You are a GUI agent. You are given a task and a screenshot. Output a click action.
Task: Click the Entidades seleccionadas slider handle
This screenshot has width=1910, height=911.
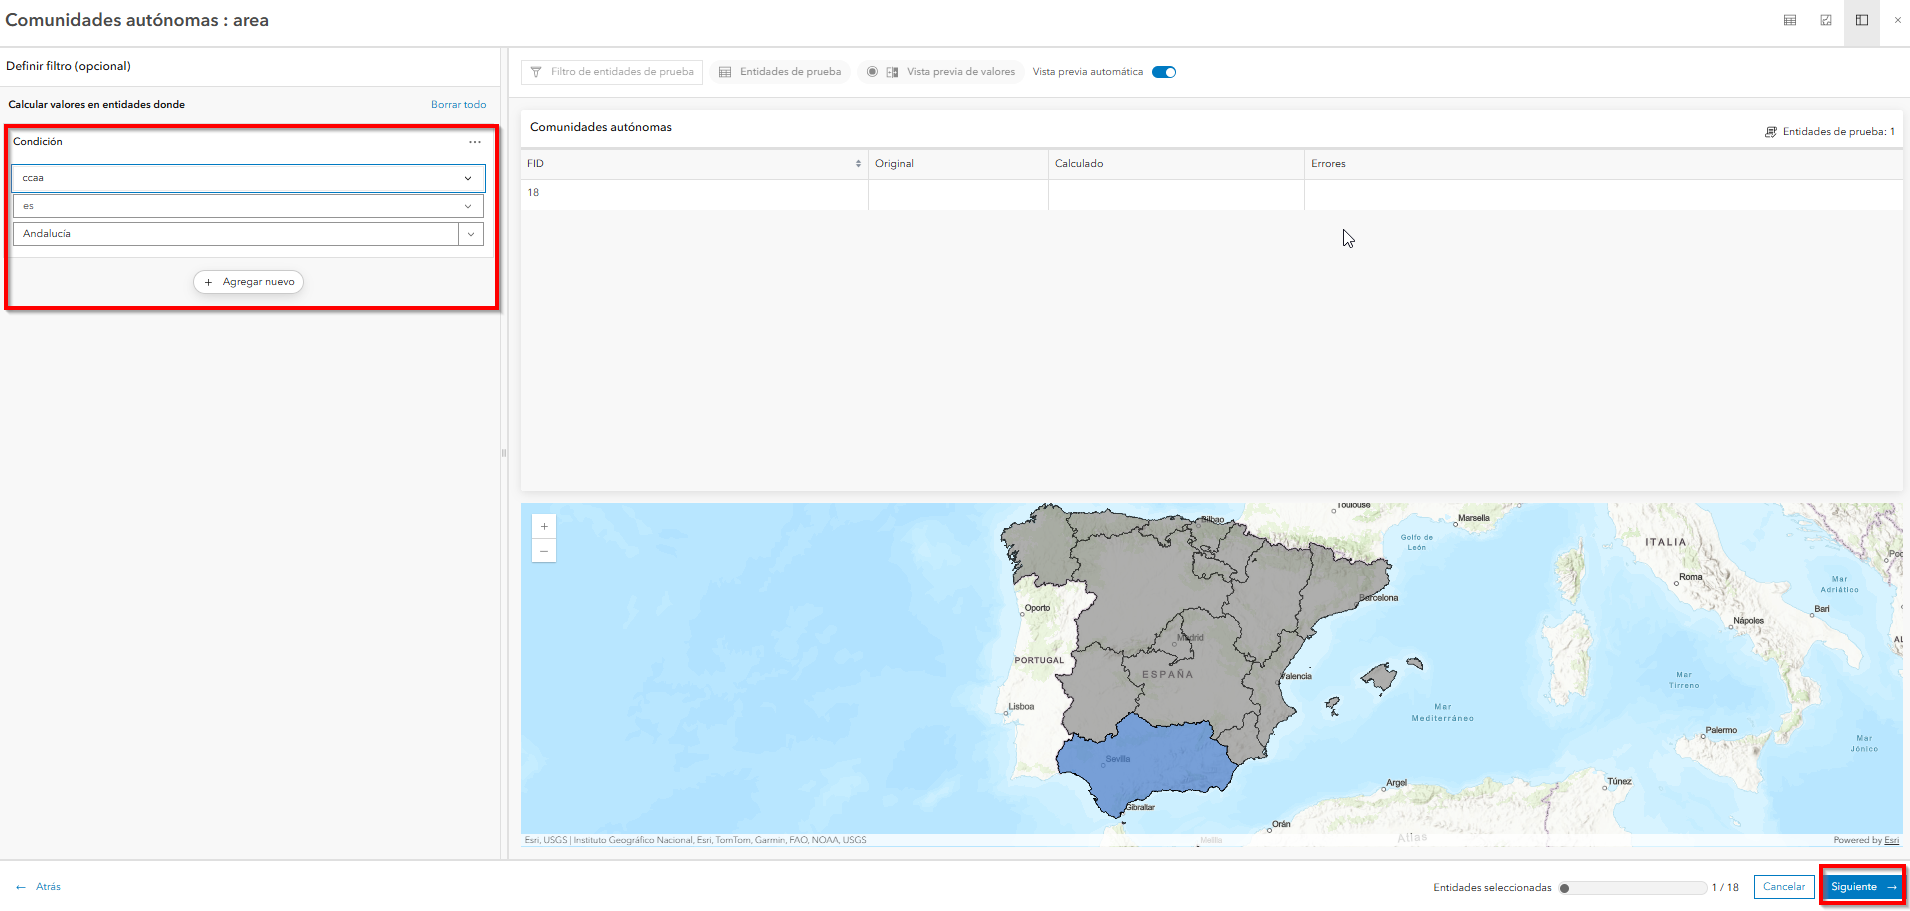[1565, 888]
